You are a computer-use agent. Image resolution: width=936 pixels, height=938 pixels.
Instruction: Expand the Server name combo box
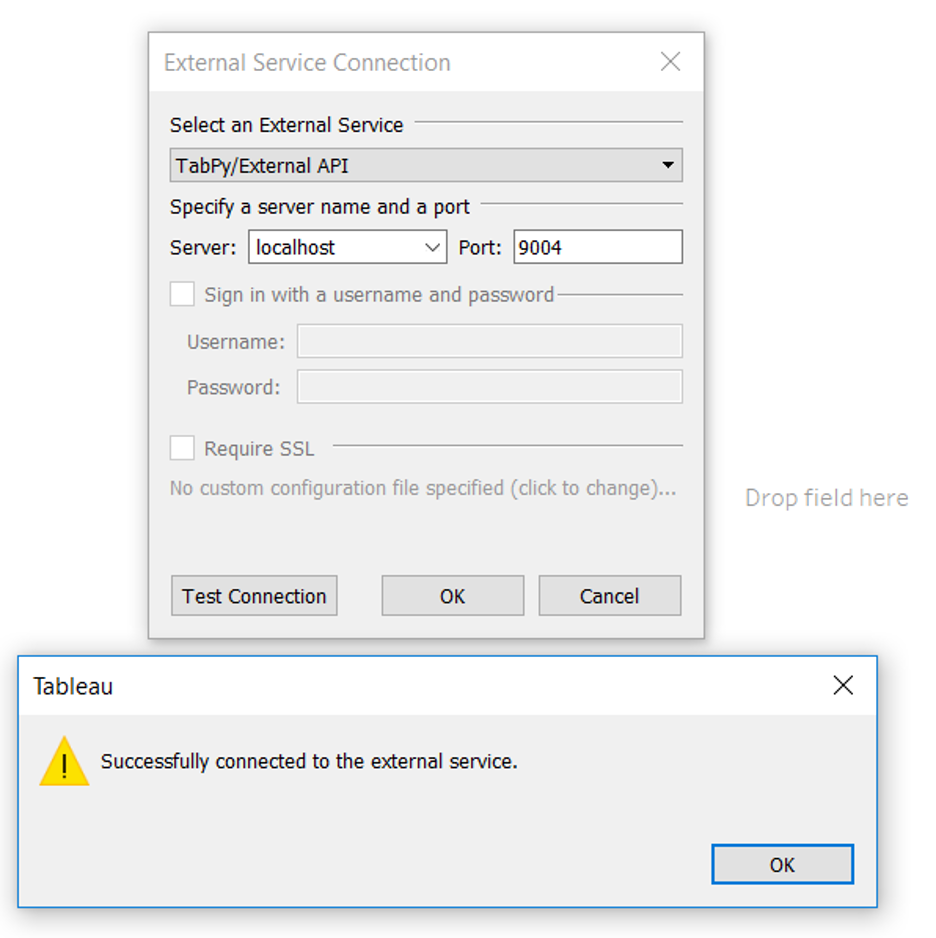click(435, 246)
